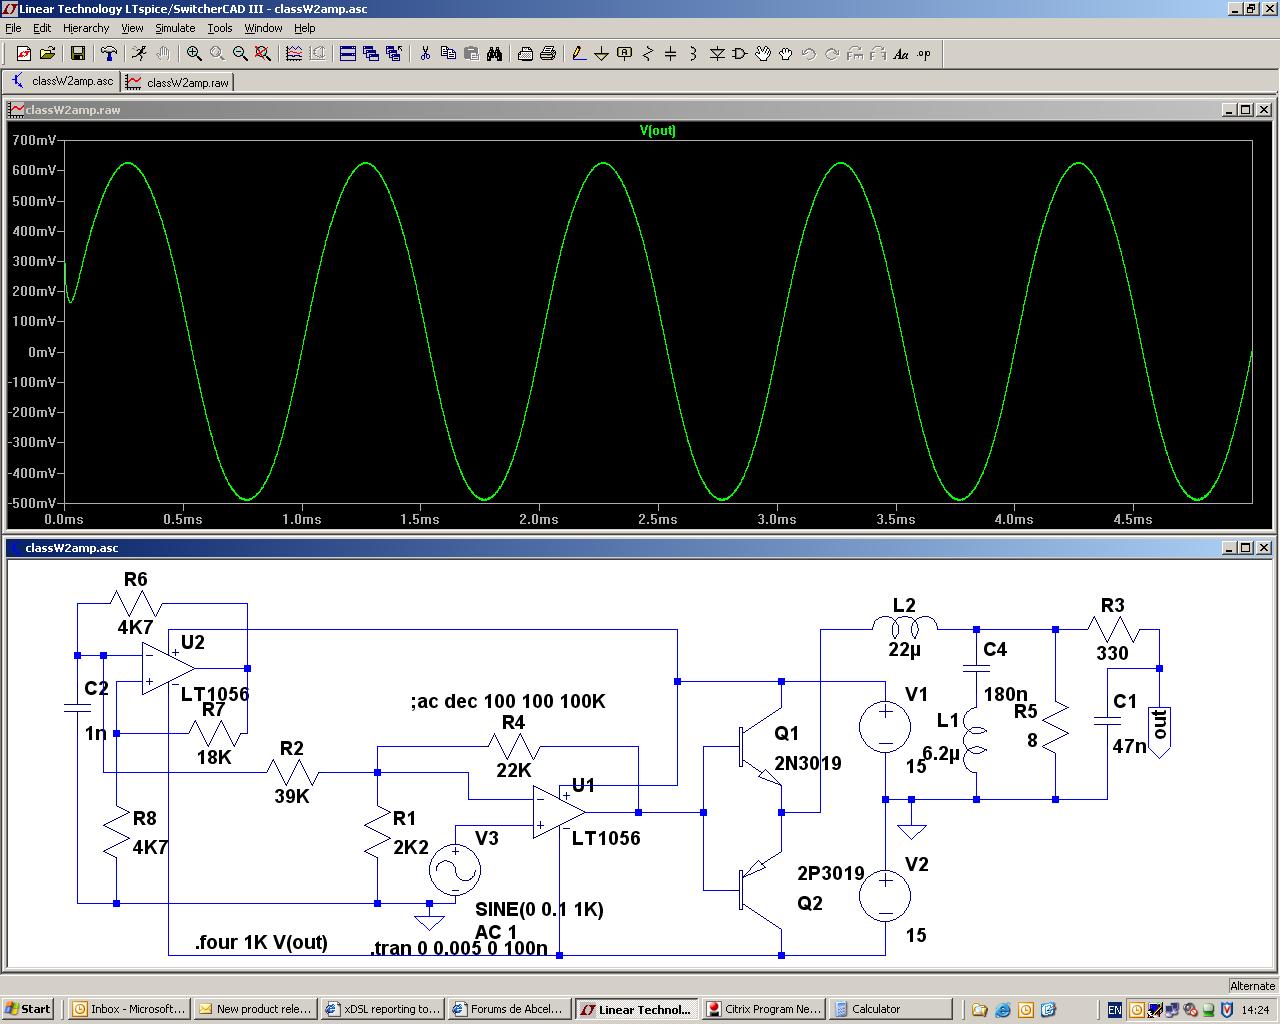1280x1024 pixels.
Task: Select the Diode placement tool
Action: (717, 54)
